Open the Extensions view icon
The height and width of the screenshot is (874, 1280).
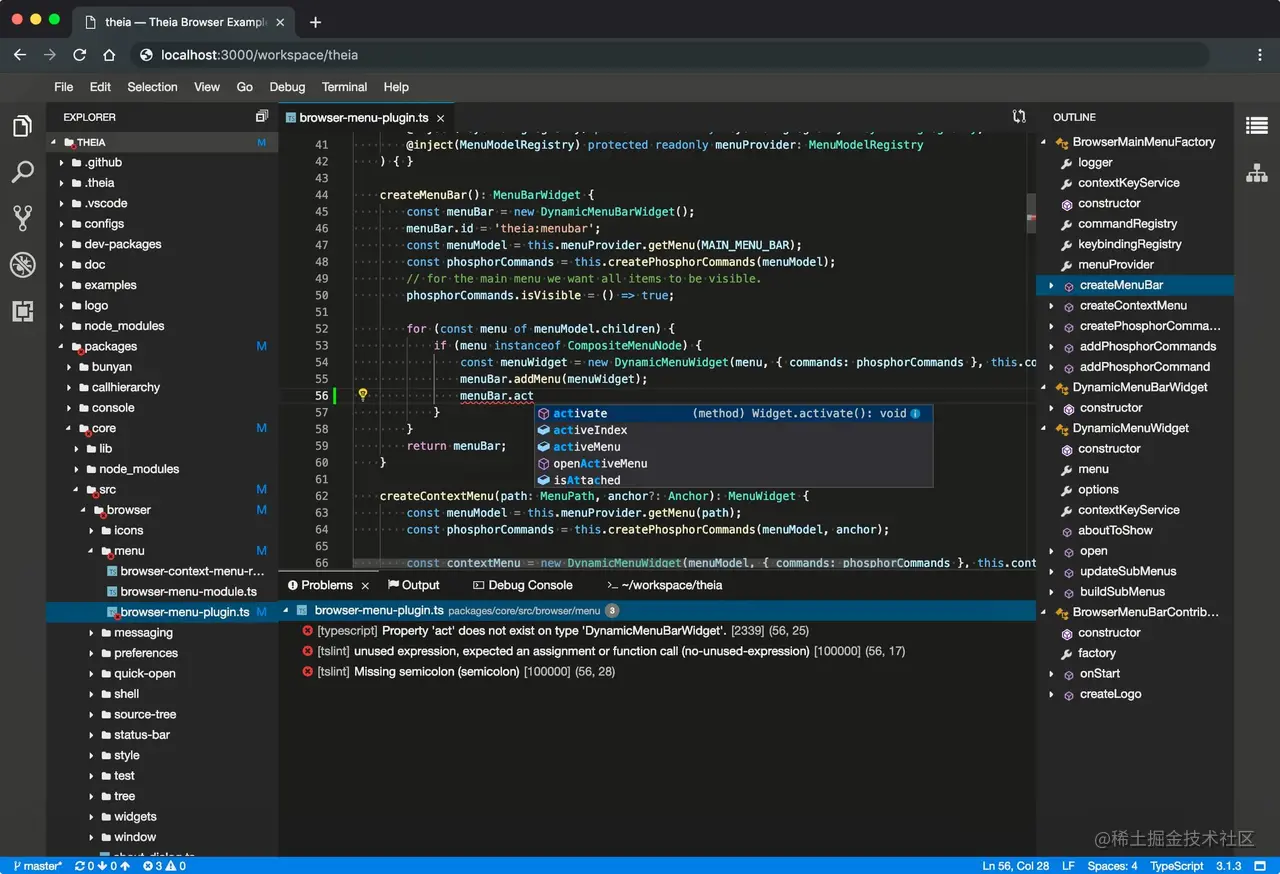tap(22, 311)
